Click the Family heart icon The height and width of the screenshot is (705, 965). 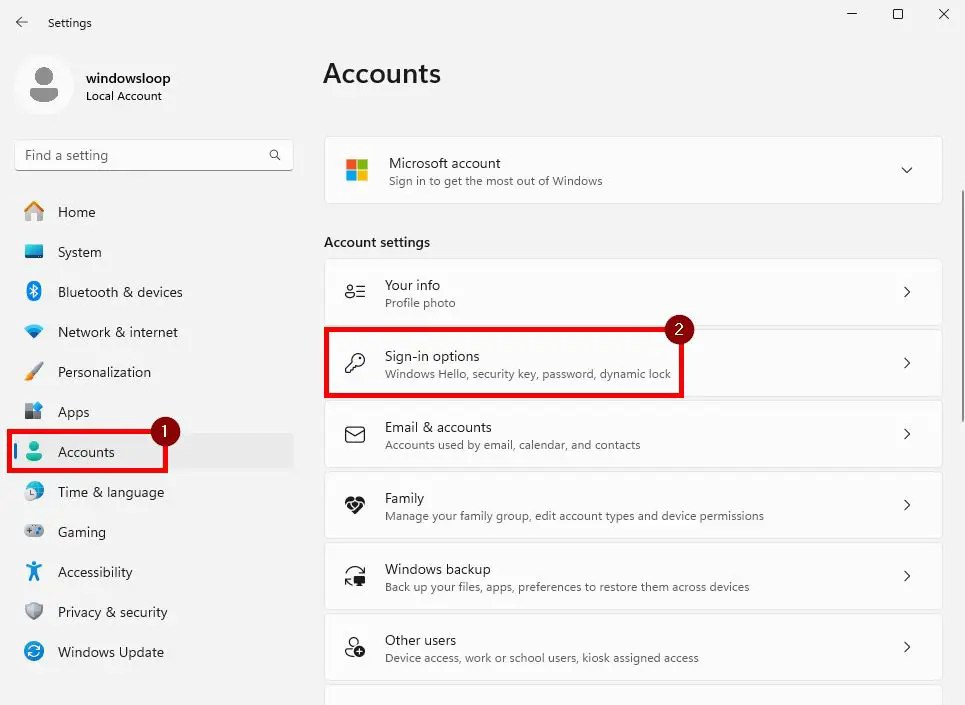tap(355, 505)
